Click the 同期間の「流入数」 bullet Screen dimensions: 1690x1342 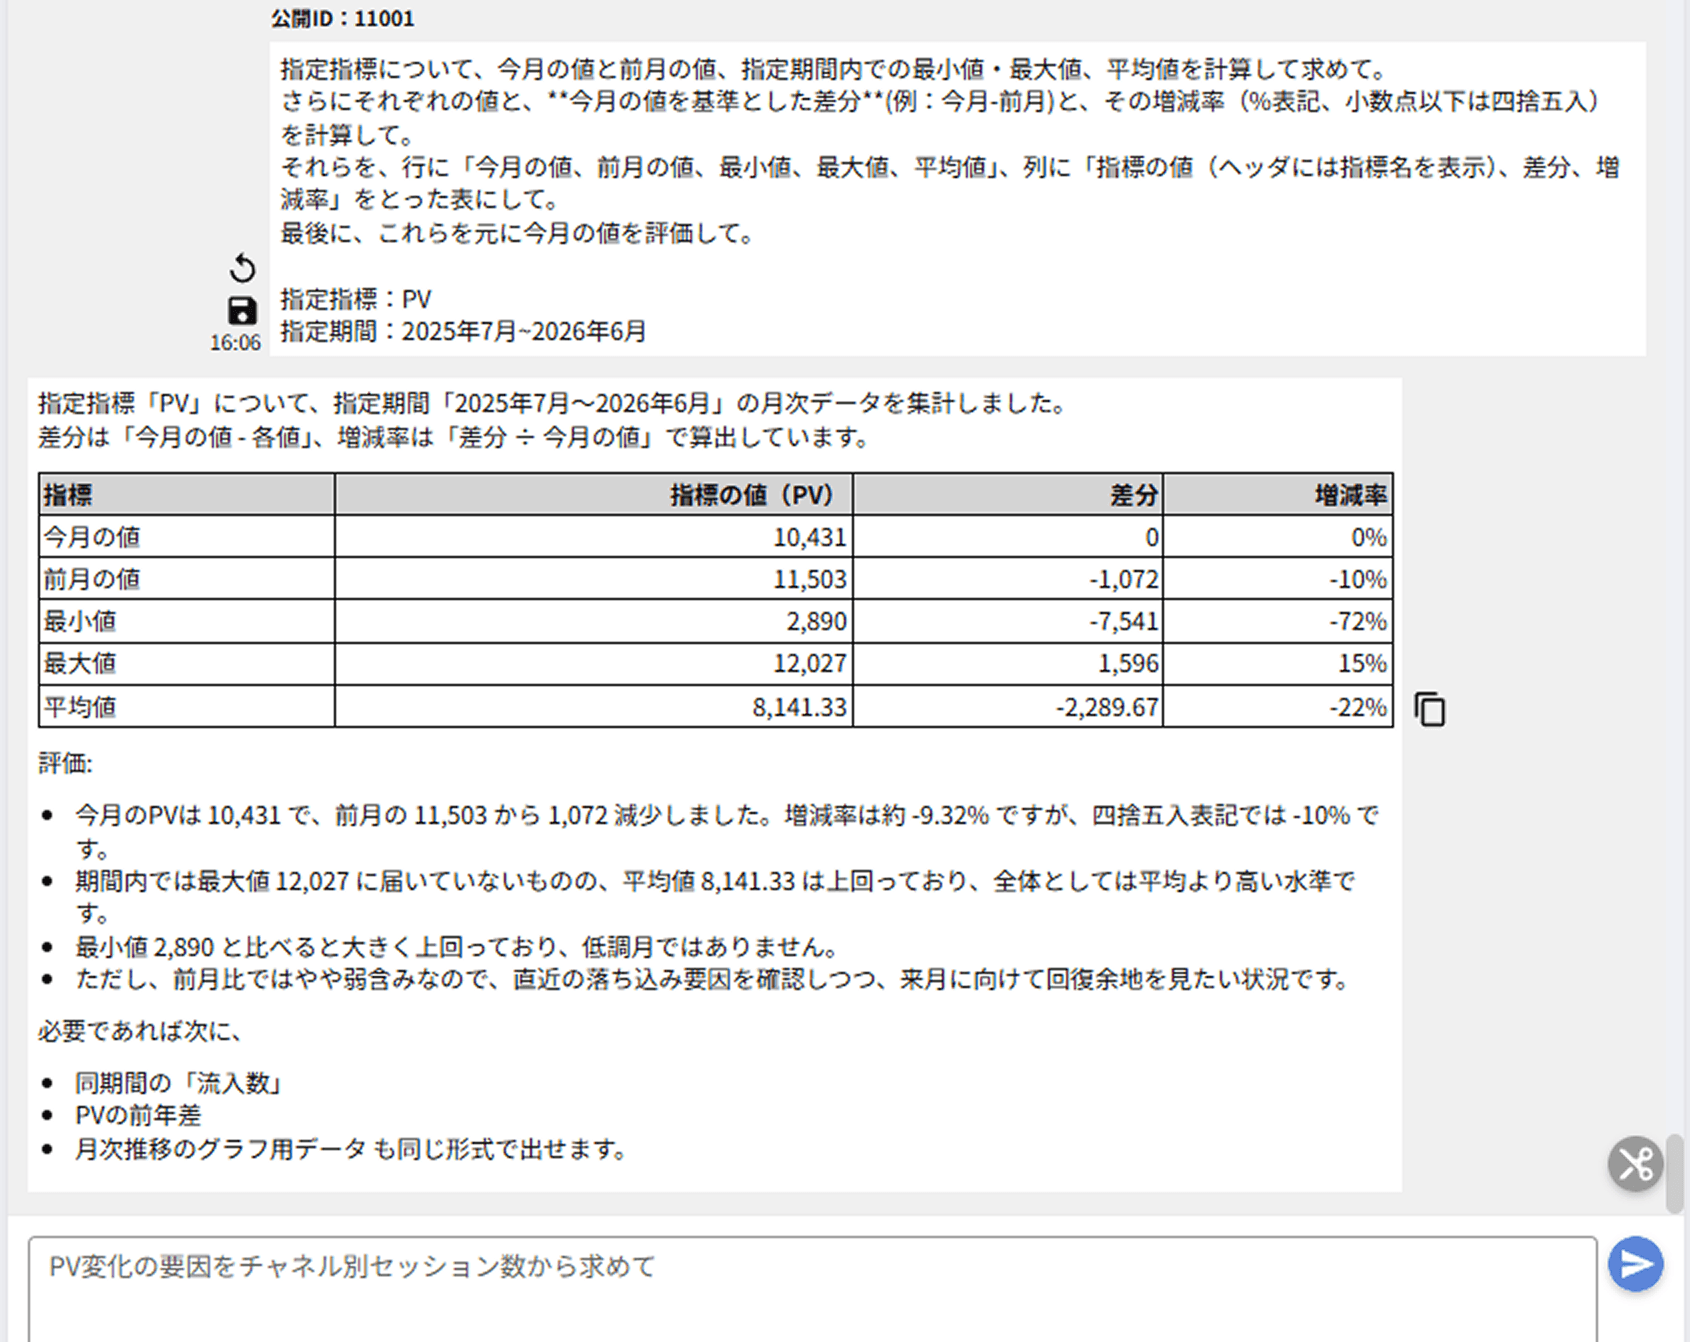click(180, 1083)
